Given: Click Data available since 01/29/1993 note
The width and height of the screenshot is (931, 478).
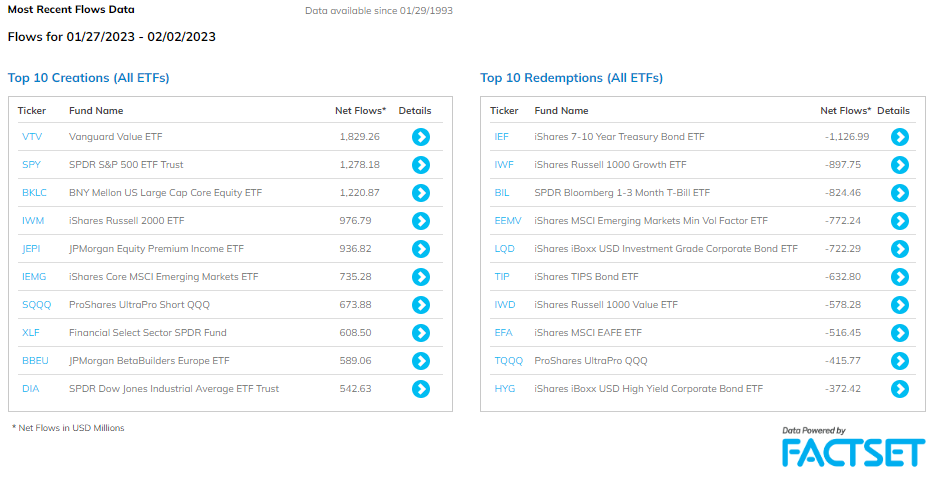Looking at the screenshot, I should click(x=379, y=11).
